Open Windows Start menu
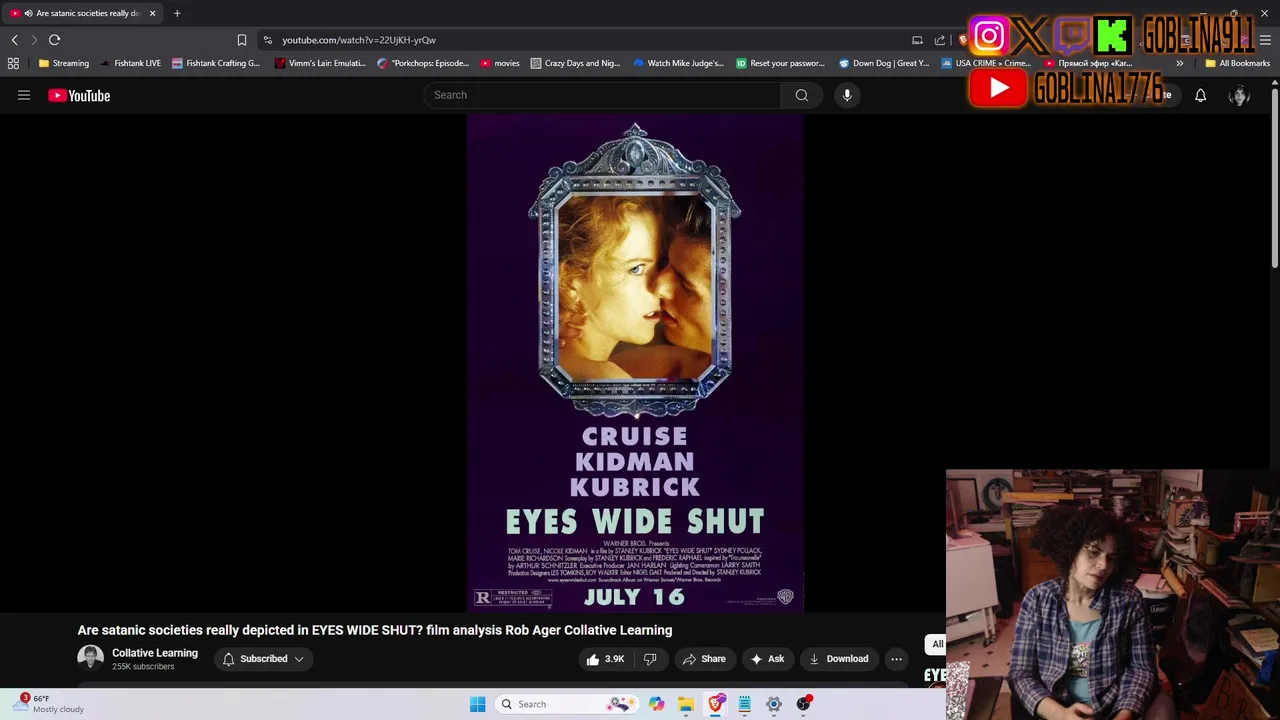 click(478, 704)
